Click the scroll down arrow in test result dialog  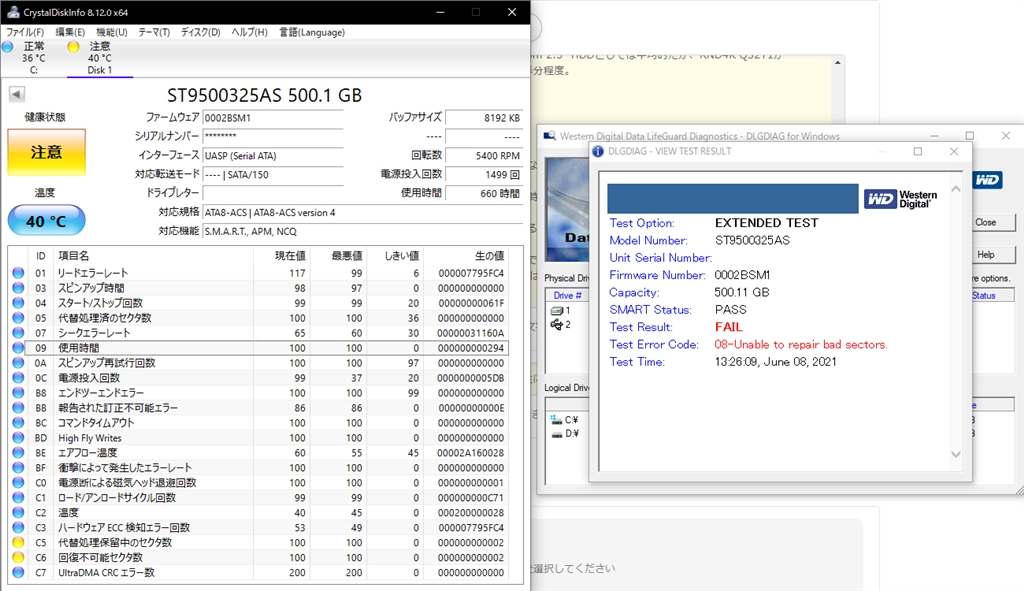click(x=955, y=455)
